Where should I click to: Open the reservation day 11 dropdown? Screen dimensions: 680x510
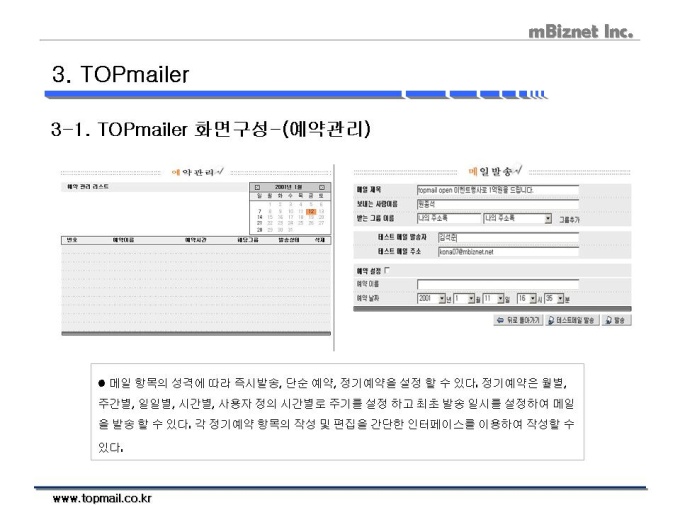(x=494, y=299)
